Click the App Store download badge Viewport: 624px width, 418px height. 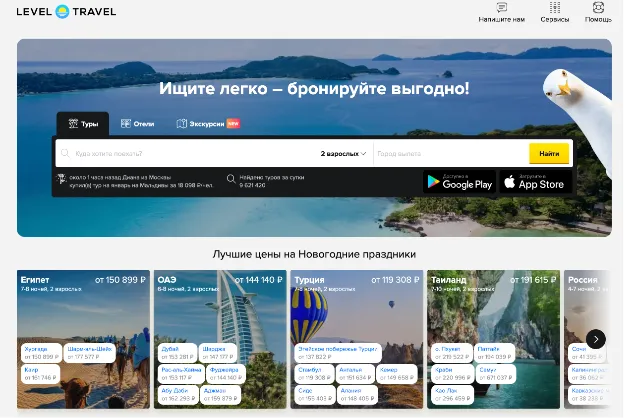[x=535, y=182]
